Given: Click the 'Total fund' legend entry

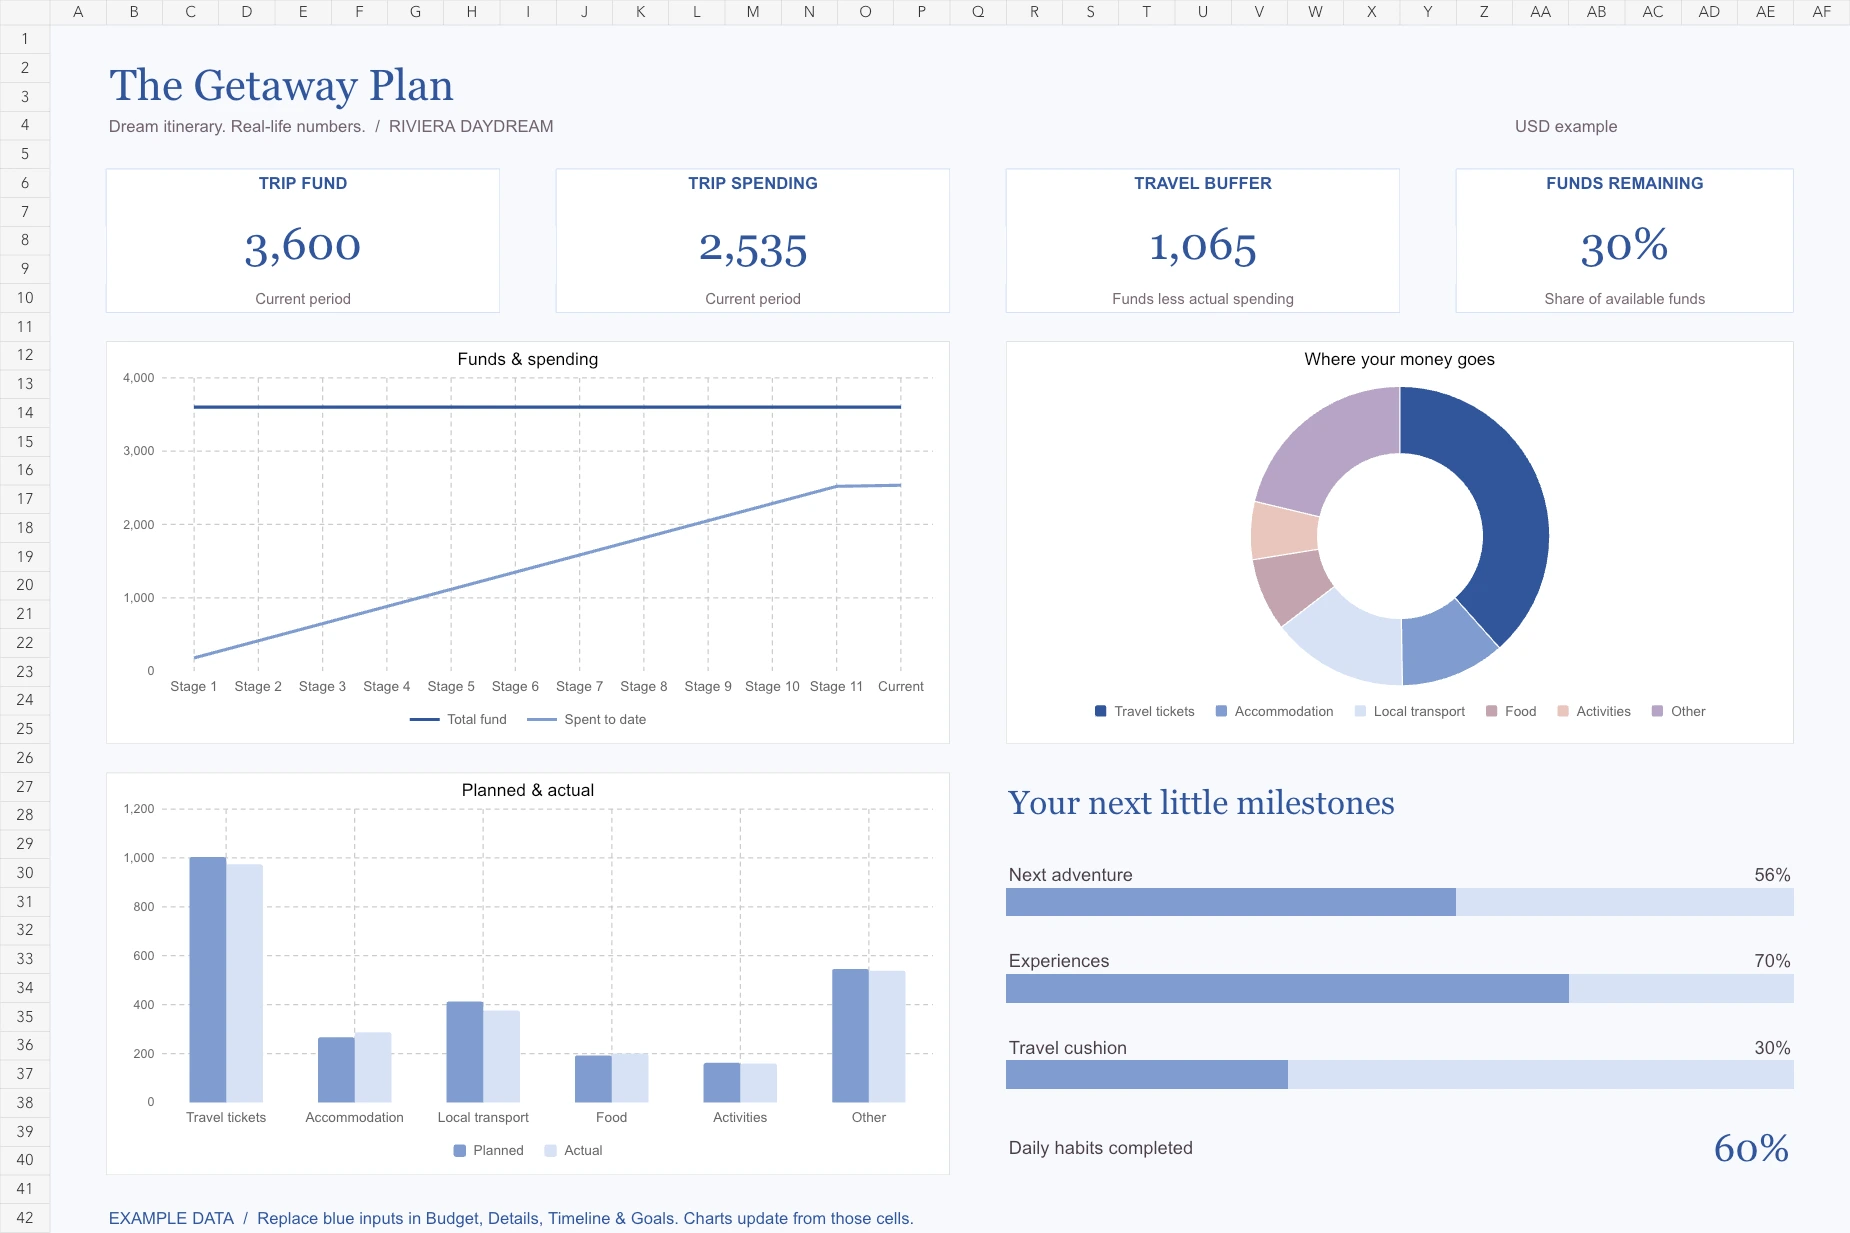Looking at the screenshot, I should pos(458,719).
